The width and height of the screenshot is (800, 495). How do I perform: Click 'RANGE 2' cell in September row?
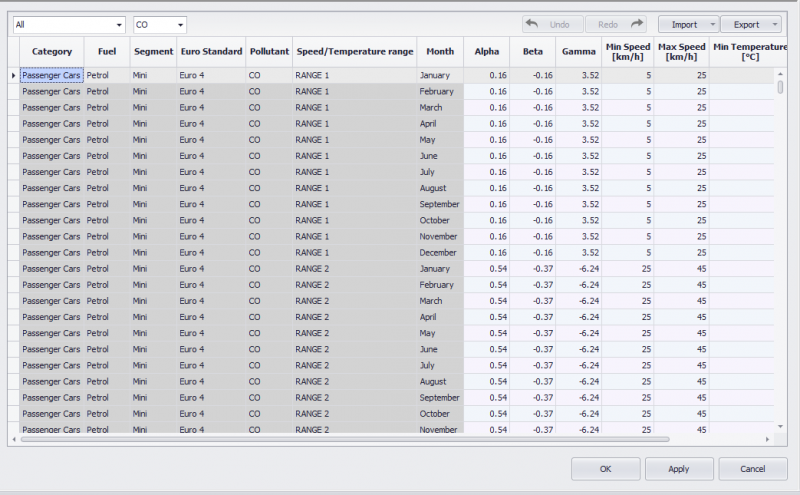coord(355,398)
